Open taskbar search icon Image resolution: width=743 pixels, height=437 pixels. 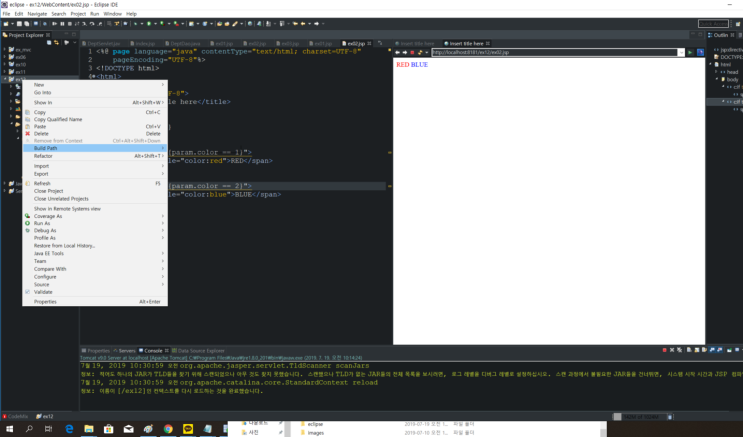(29, 429)
